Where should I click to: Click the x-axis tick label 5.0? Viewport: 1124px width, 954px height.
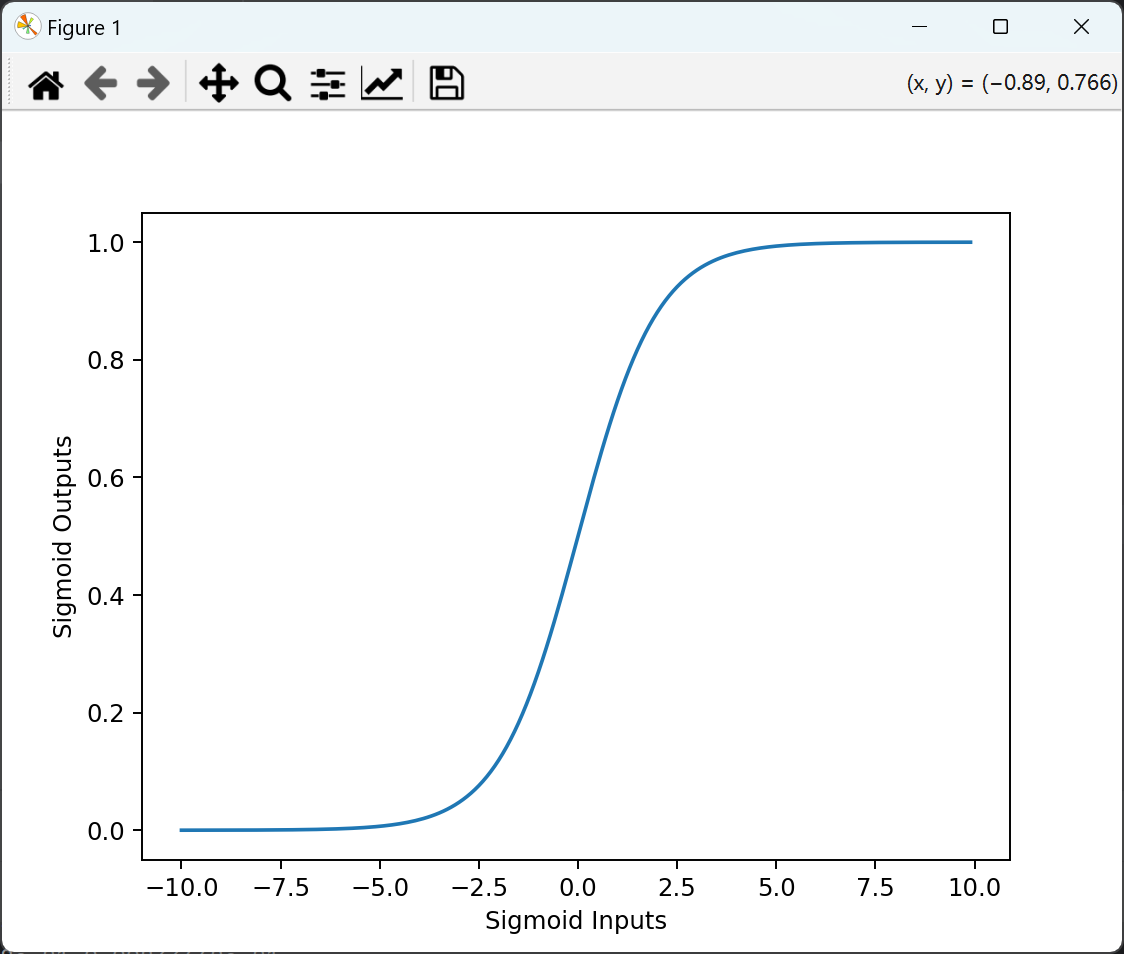776,887
